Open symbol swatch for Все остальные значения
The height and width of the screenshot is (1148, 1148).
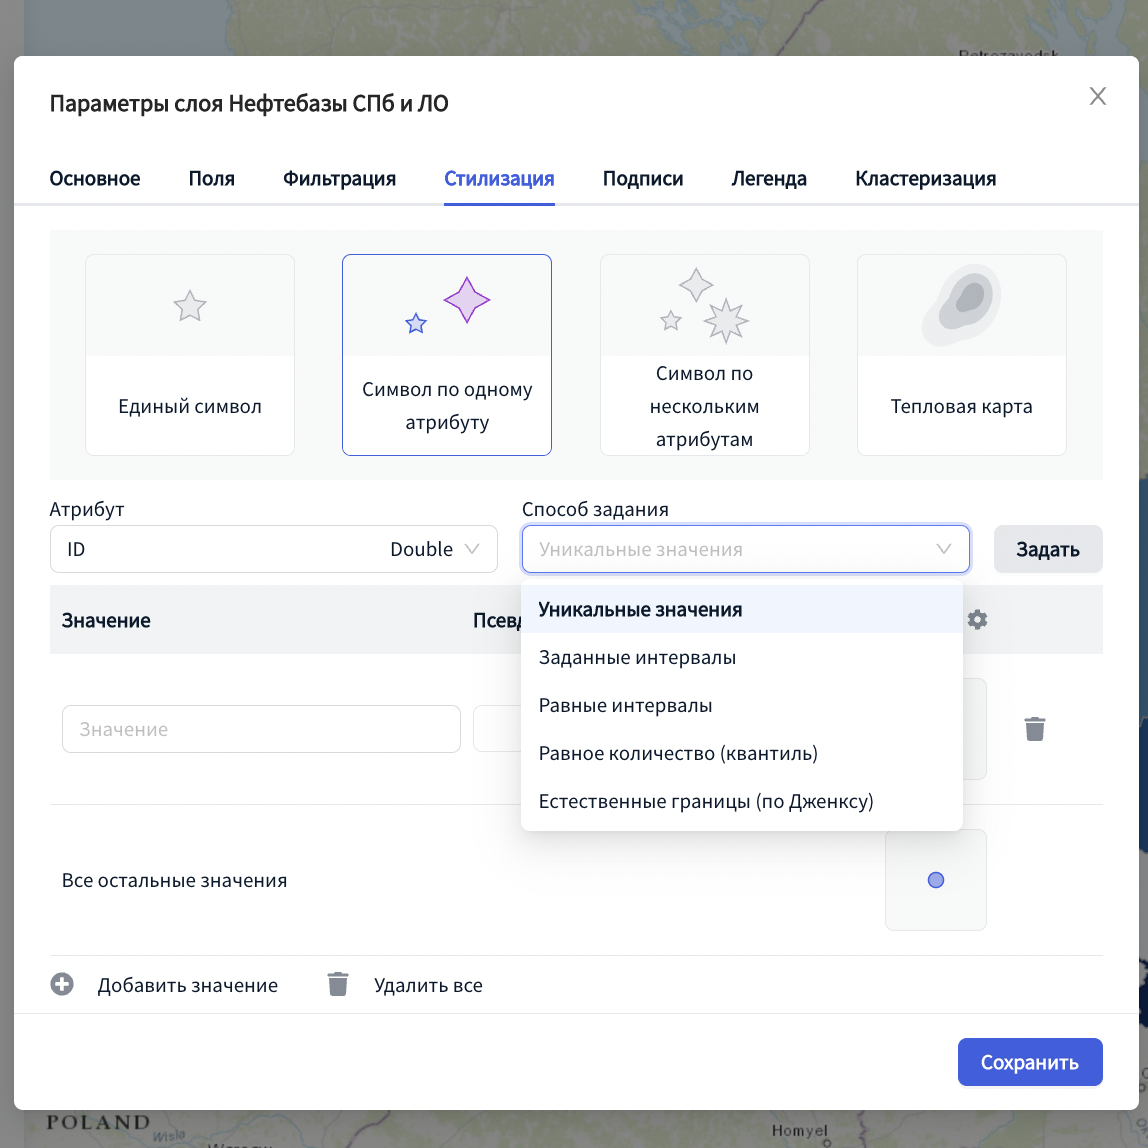935,880
